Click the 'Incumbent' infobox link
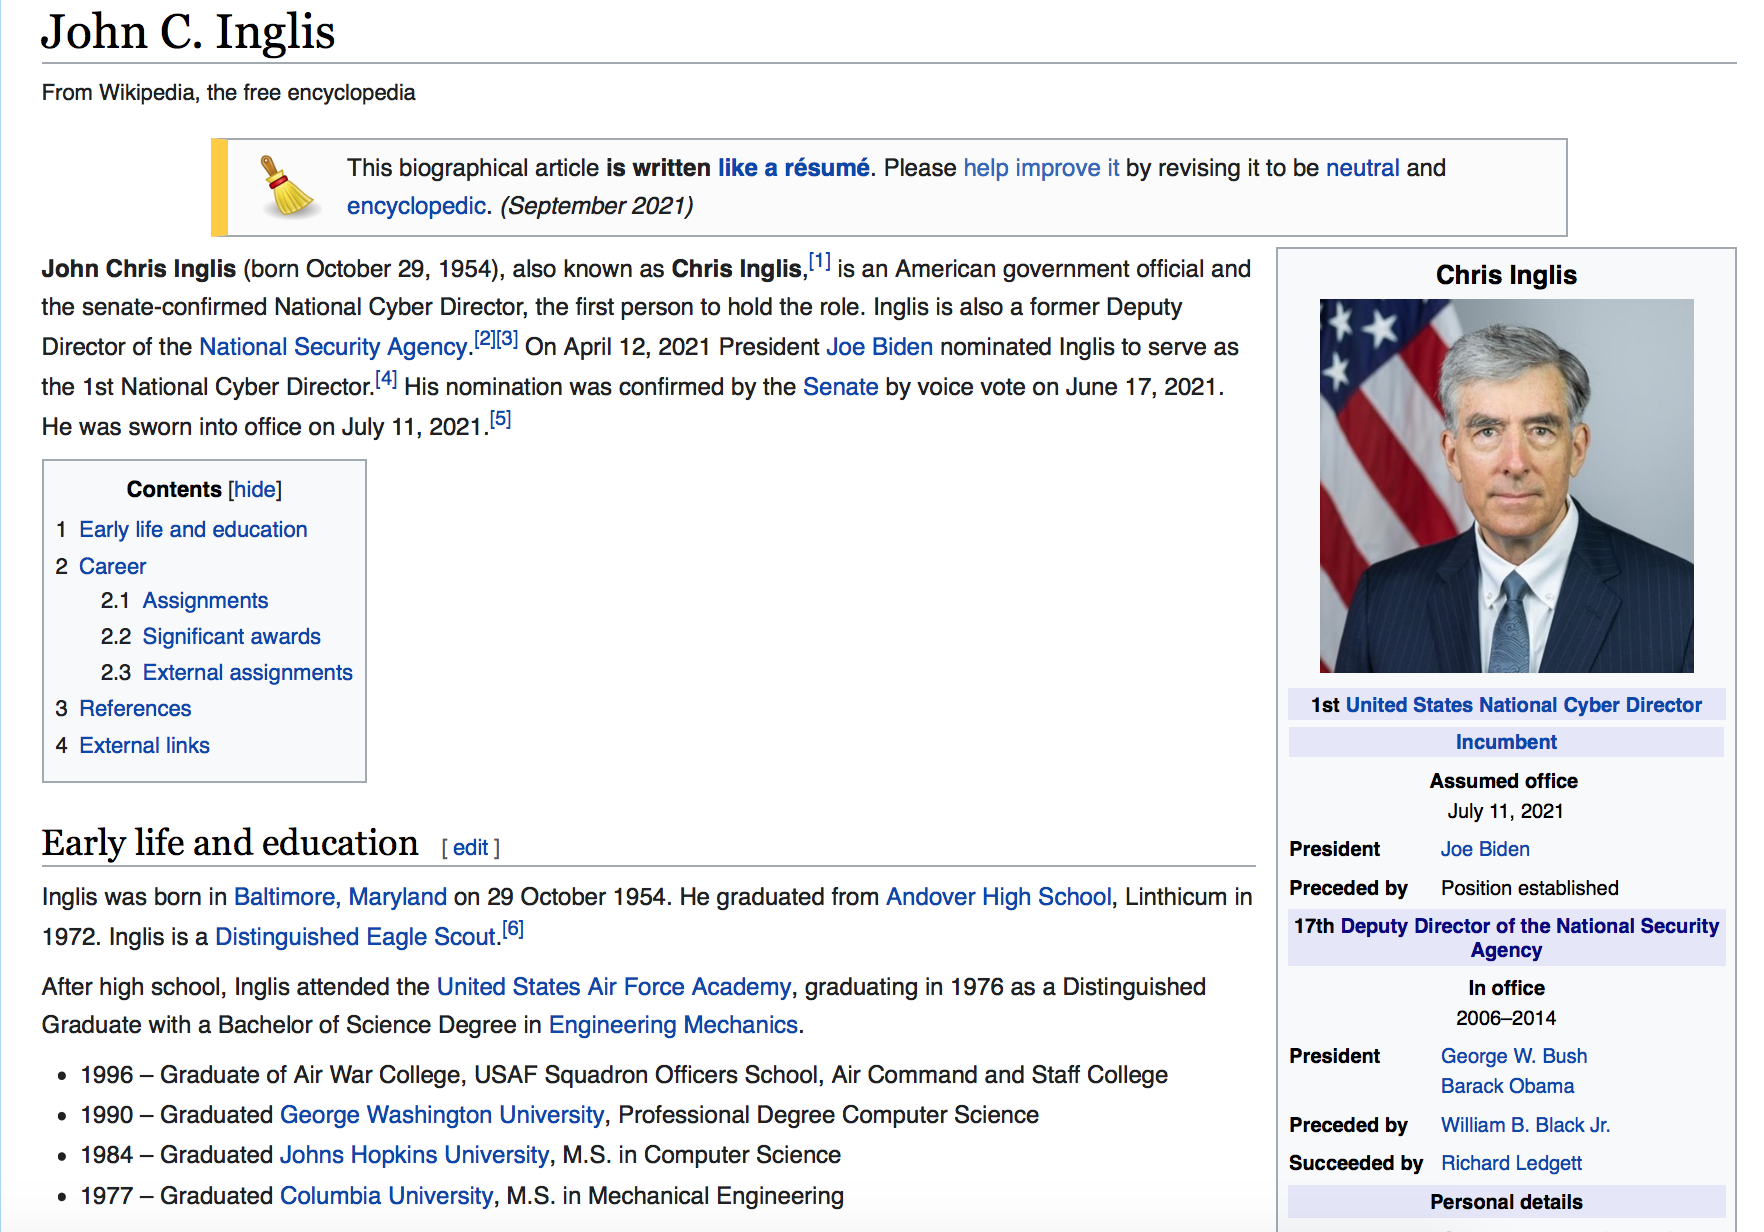 1506,742
